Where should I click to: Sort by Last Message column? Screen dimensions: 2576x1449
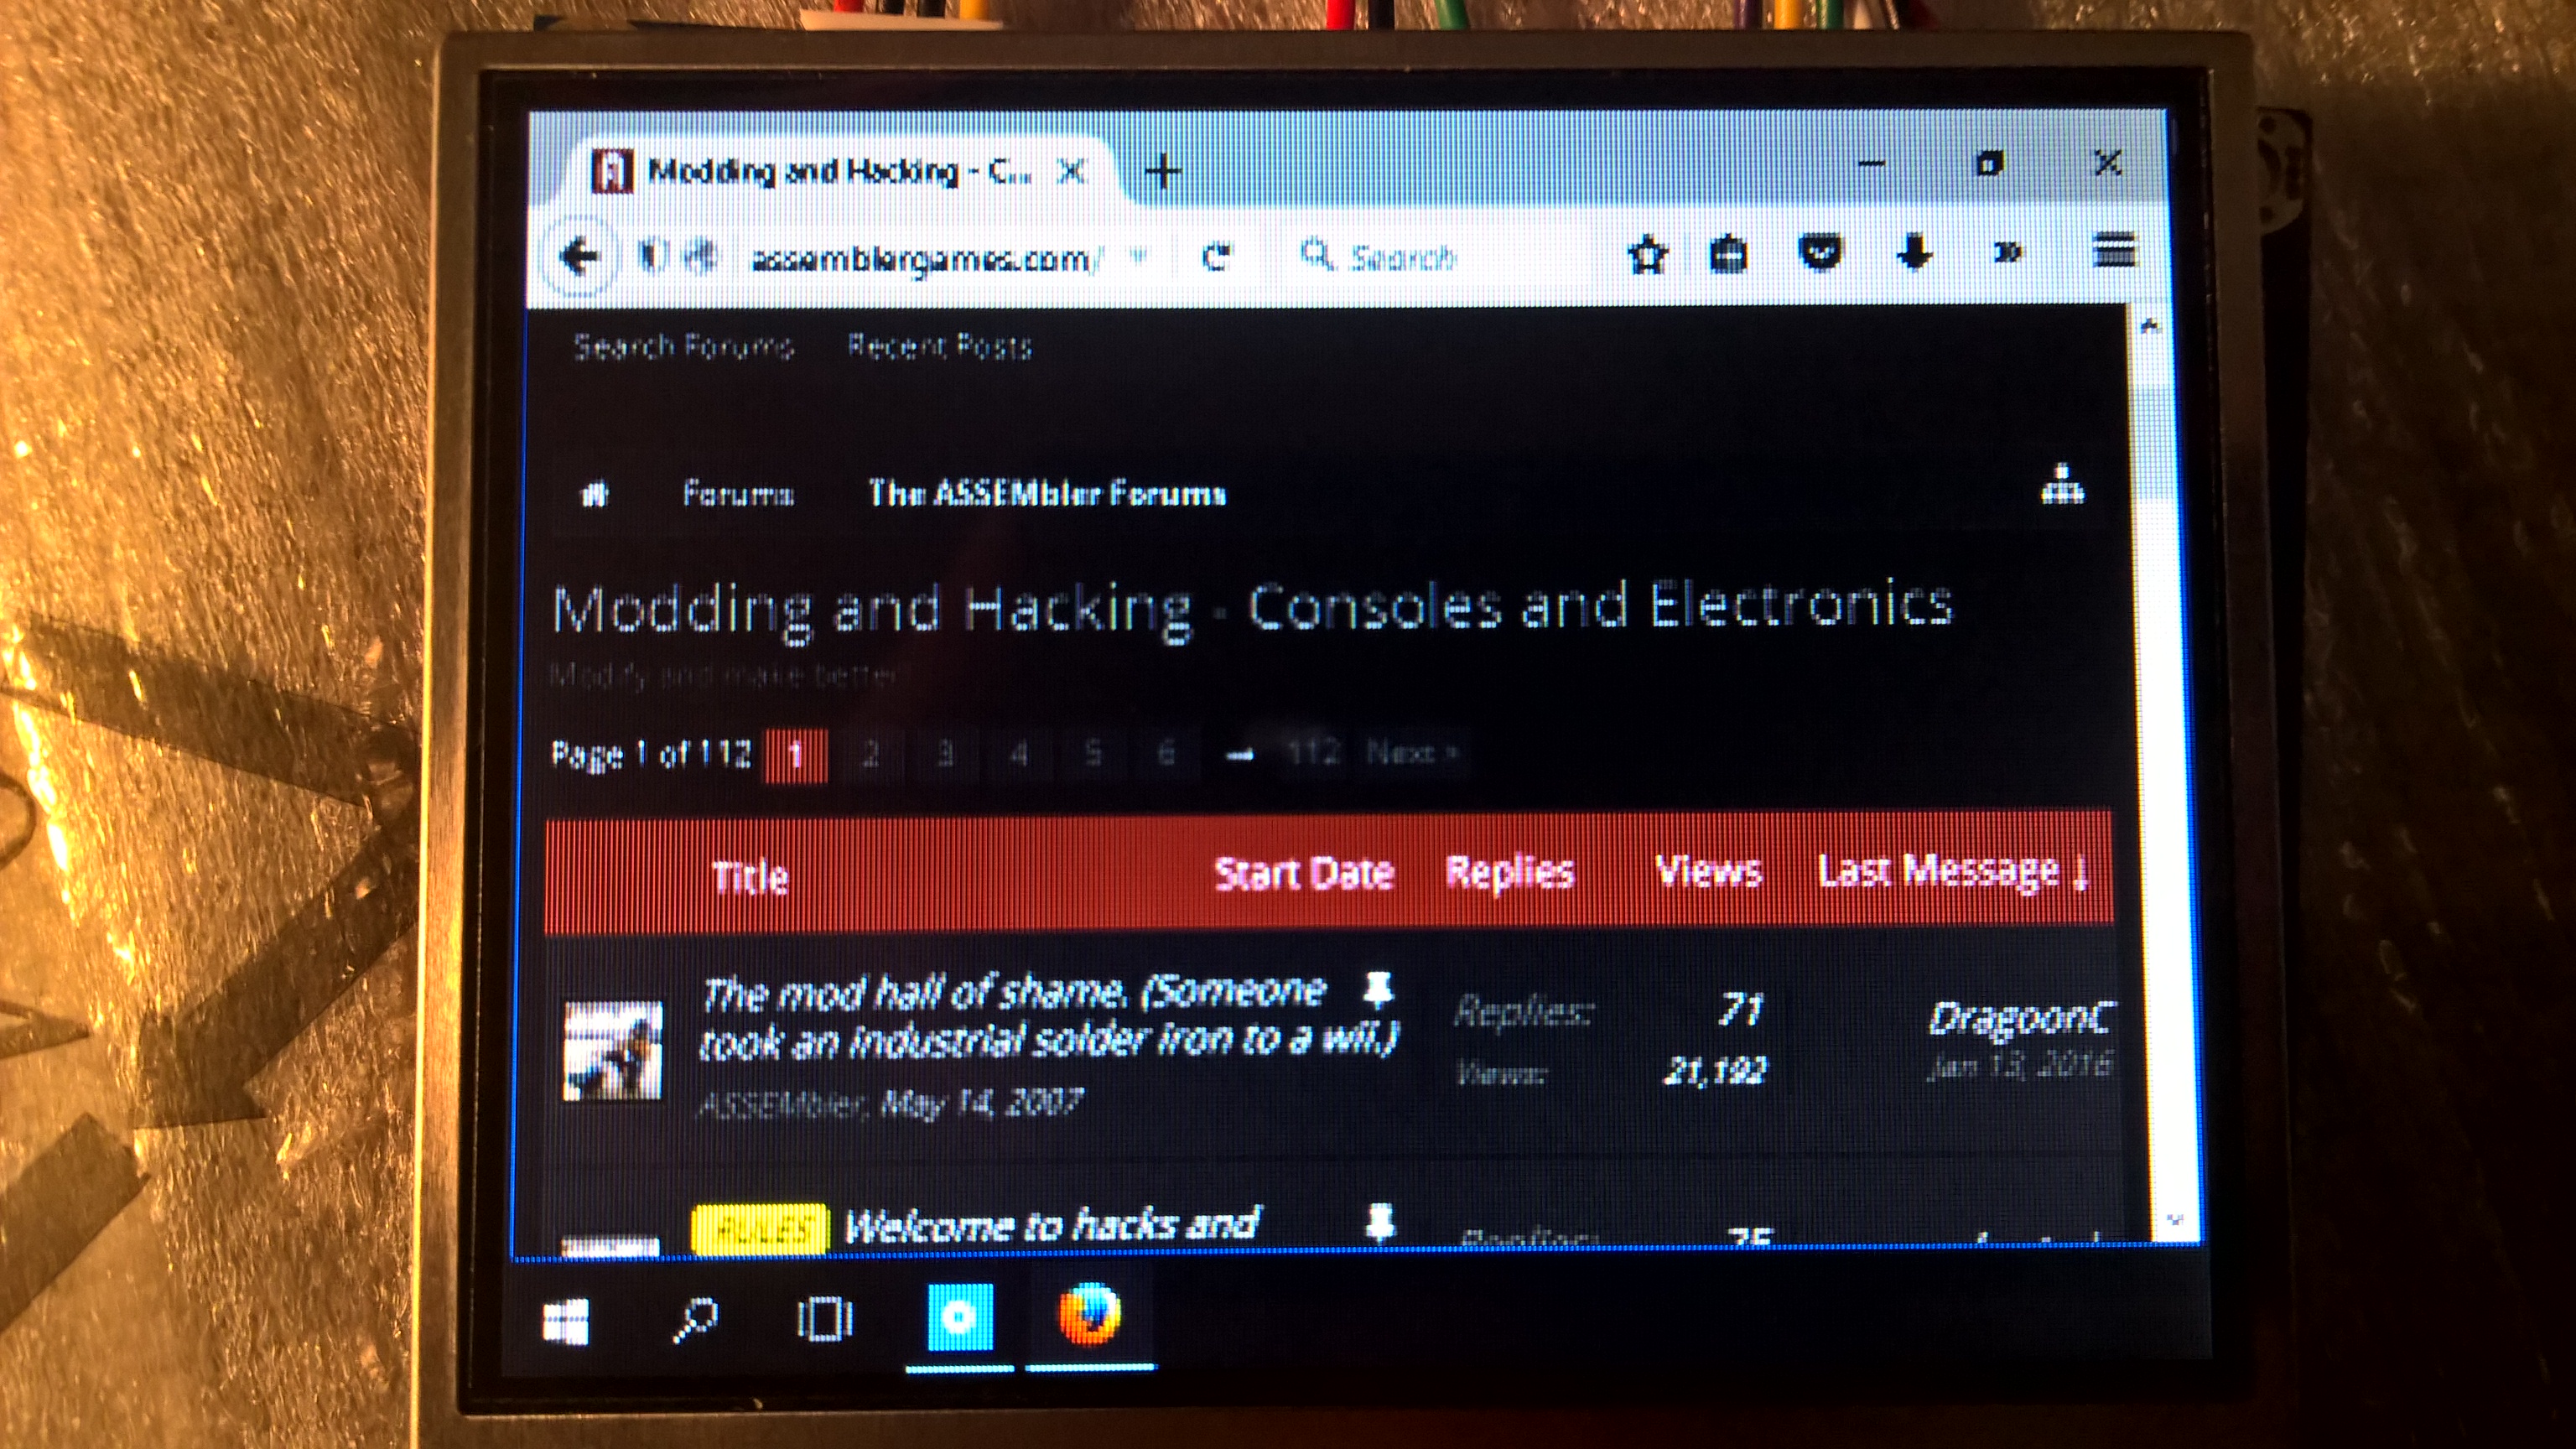[1953, 871]
